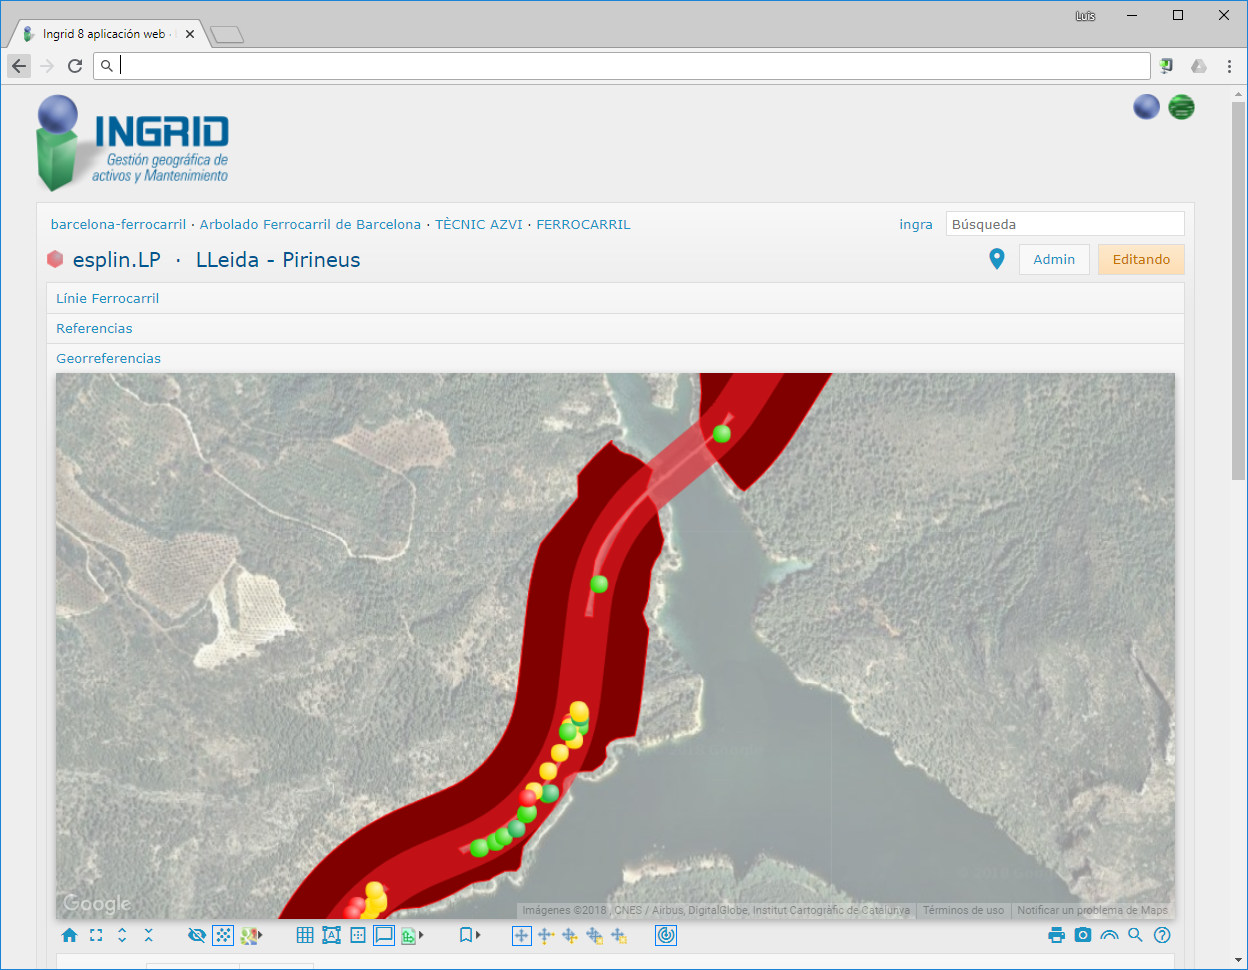Click the radar target icon in map toolbar
Image resolution: width=1248 pixels, height=970 pixels.
pyautogui.click(x=666, y=936)
